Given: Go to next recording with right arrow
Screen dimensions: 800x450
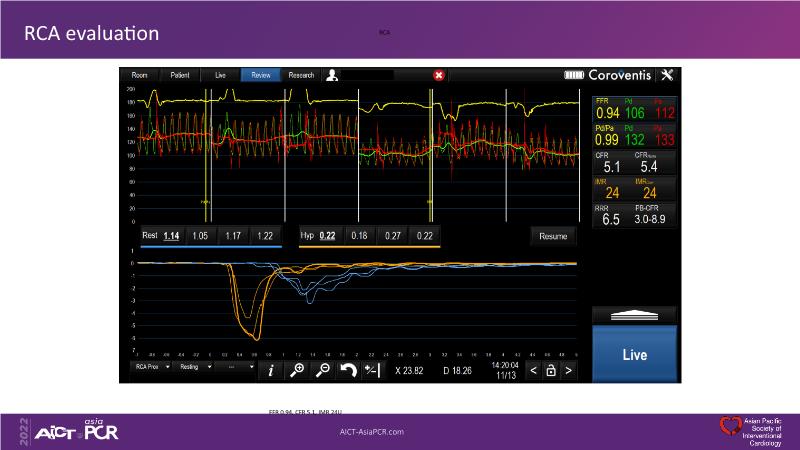Looking at the screenshot, I should (x=569, y=370).
